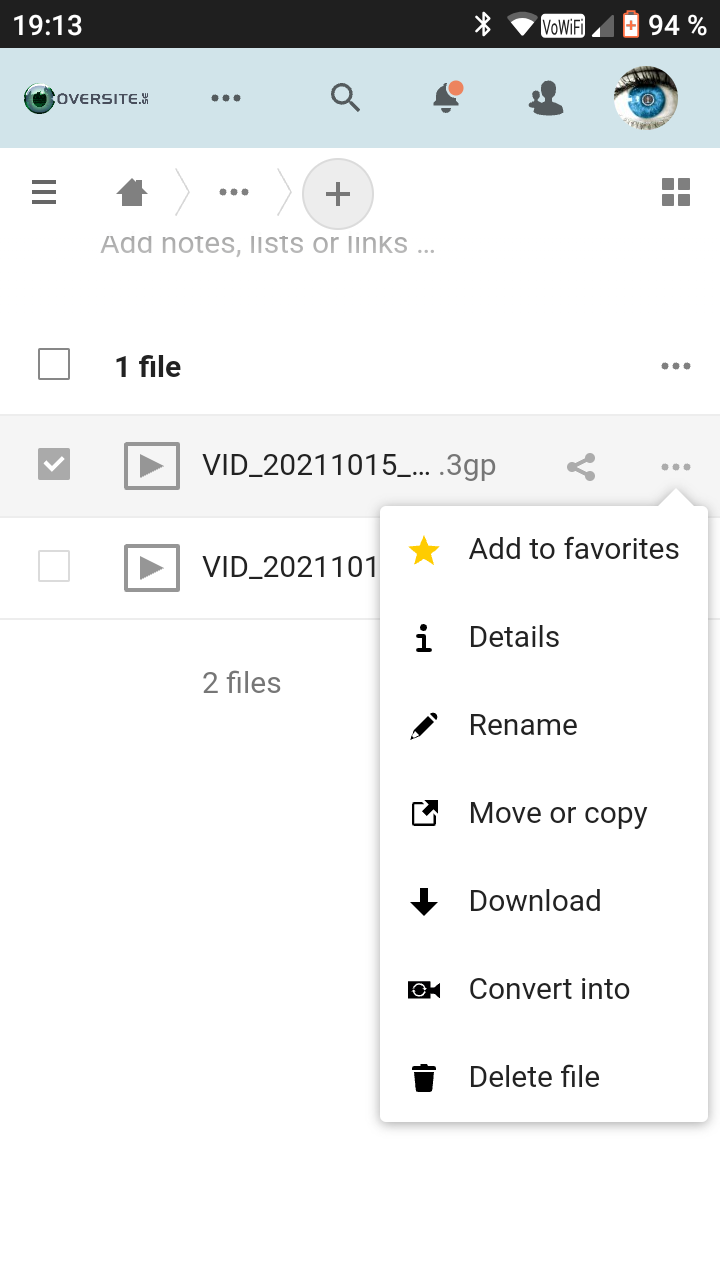Open the contacts icon in header

(546, 98)
